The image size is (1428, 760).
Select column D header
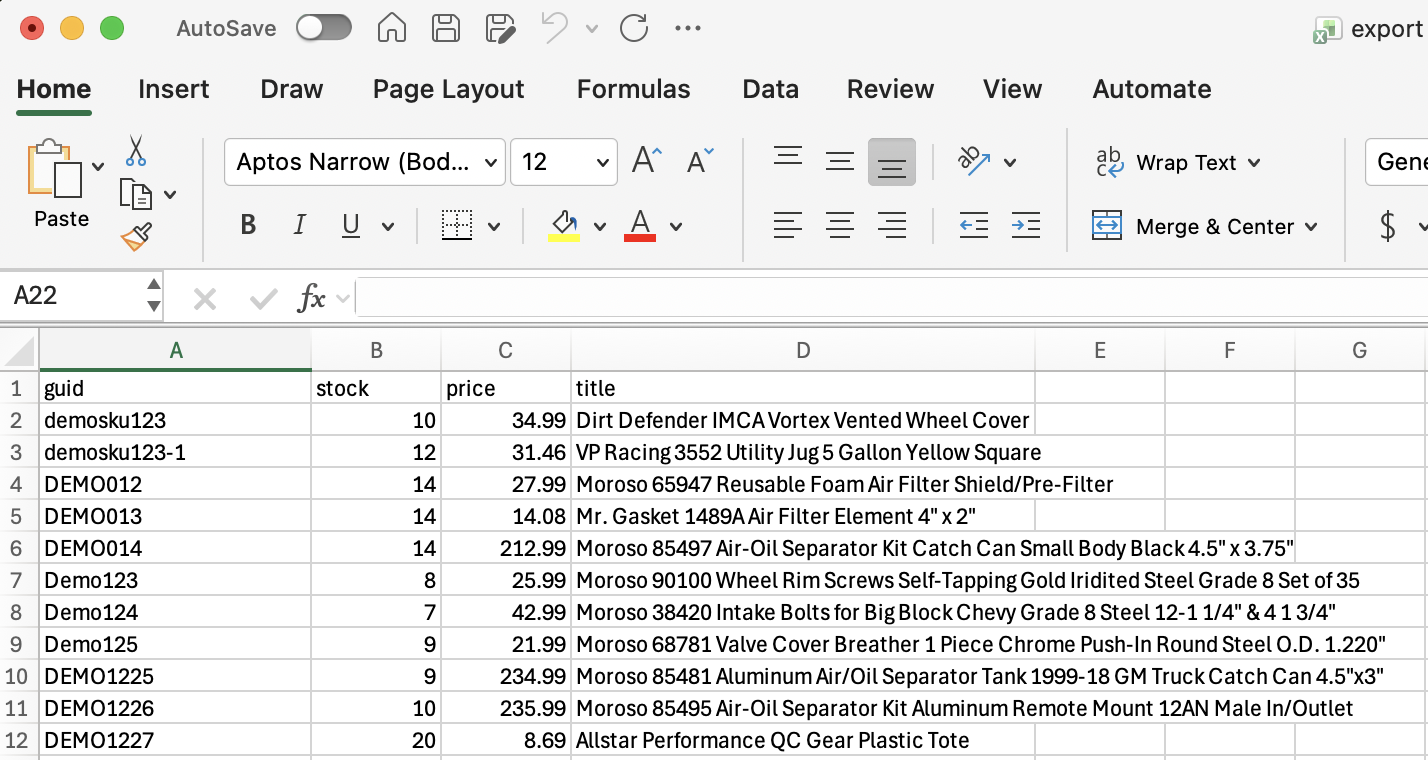tap(803, 350)
